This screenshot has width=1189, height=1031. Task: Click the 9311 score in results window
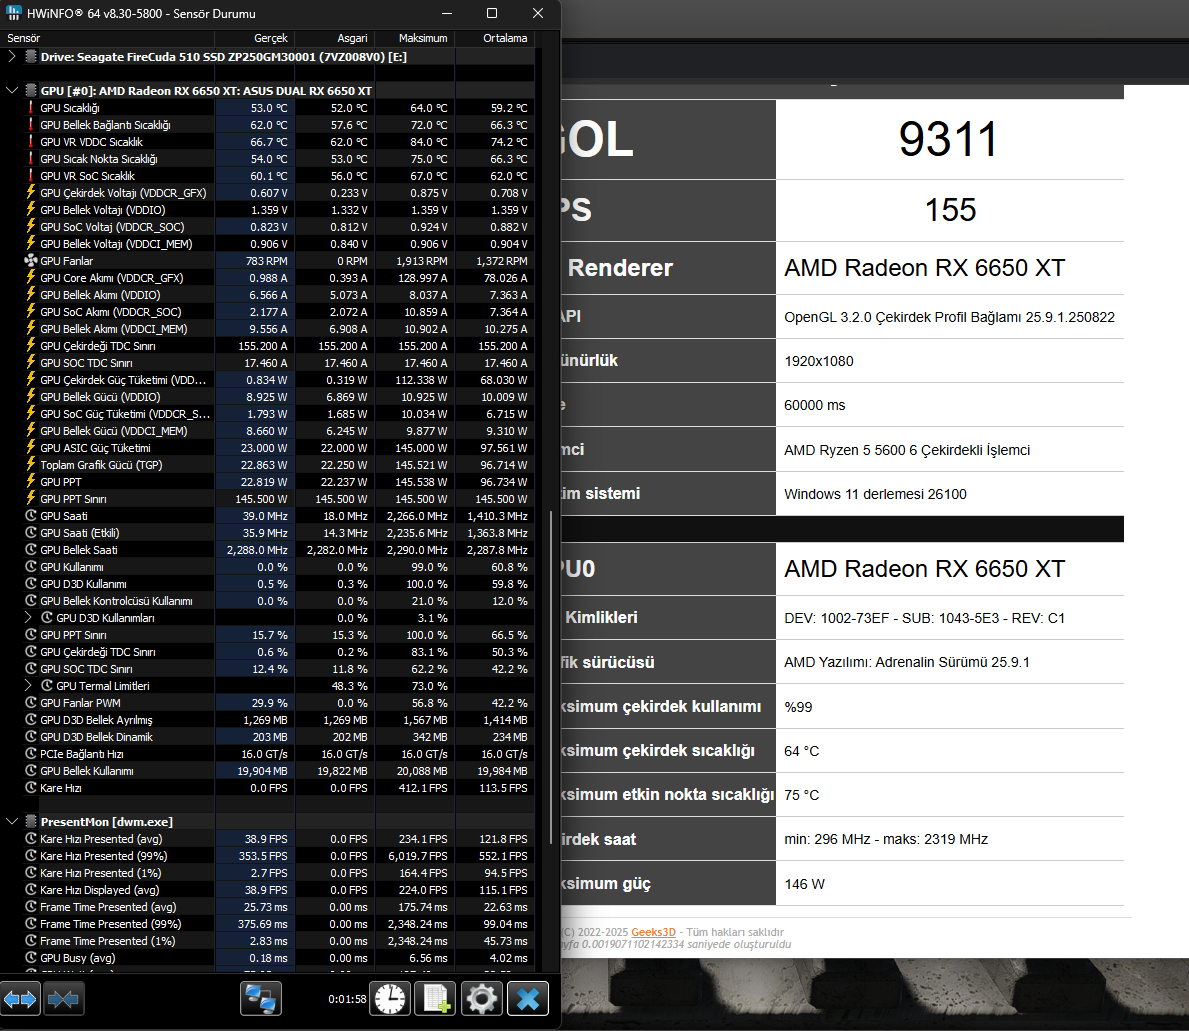tap(948, 139)
